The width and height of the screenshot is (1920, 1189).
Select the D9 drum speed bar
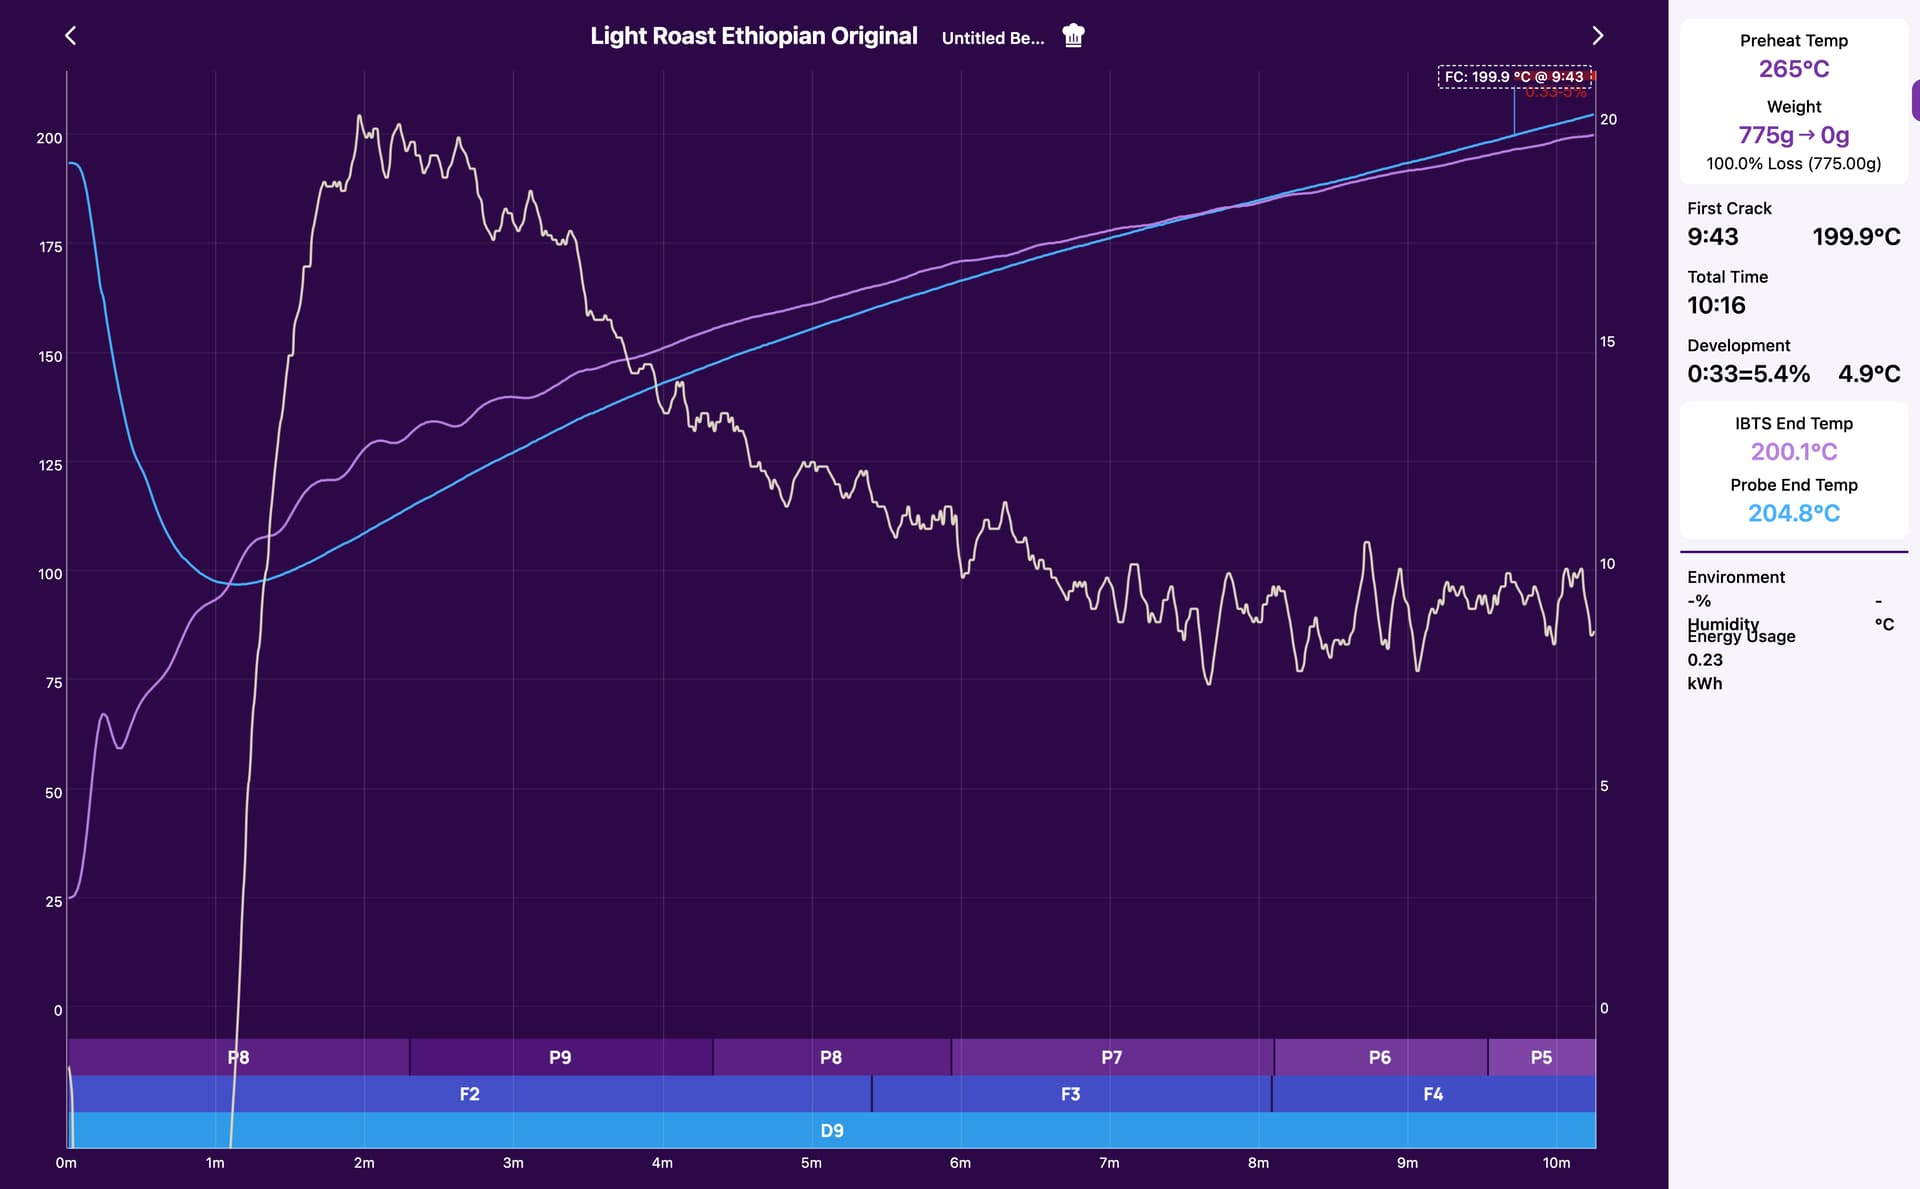click(x=832, y=1130)
